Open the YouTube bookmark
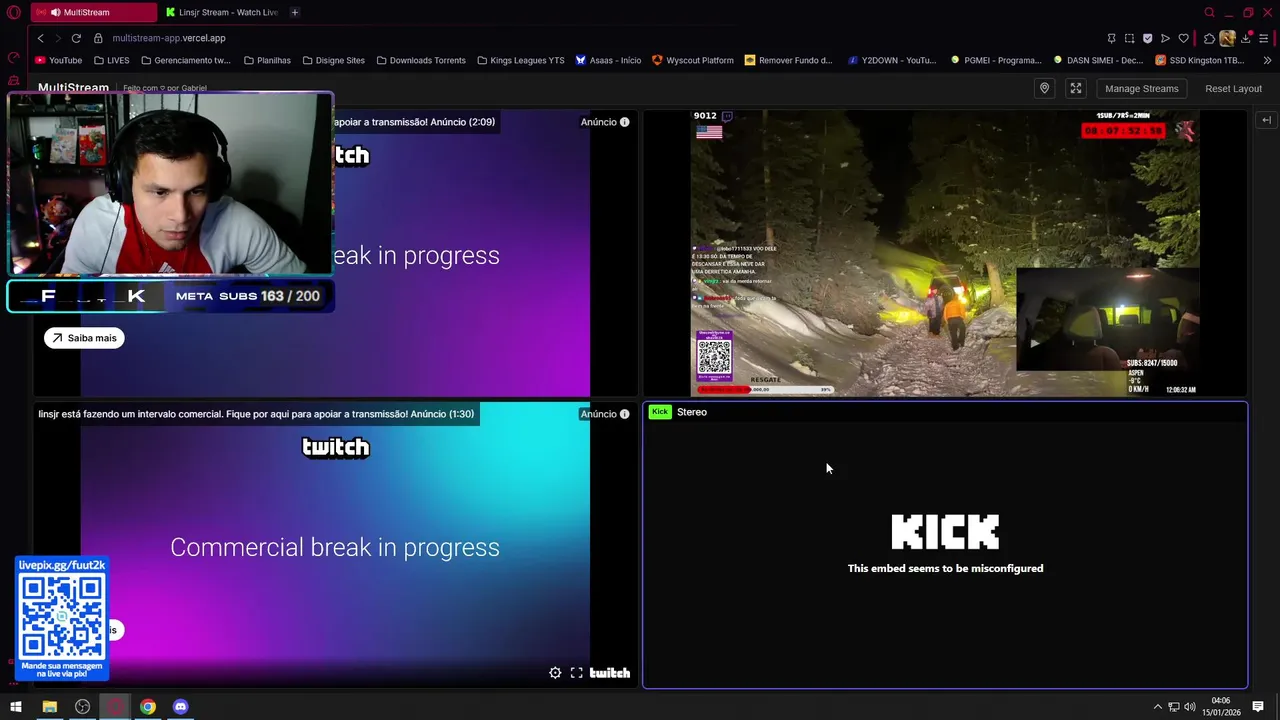Viewport: 1280px width, 720px height. coord(58,60)
